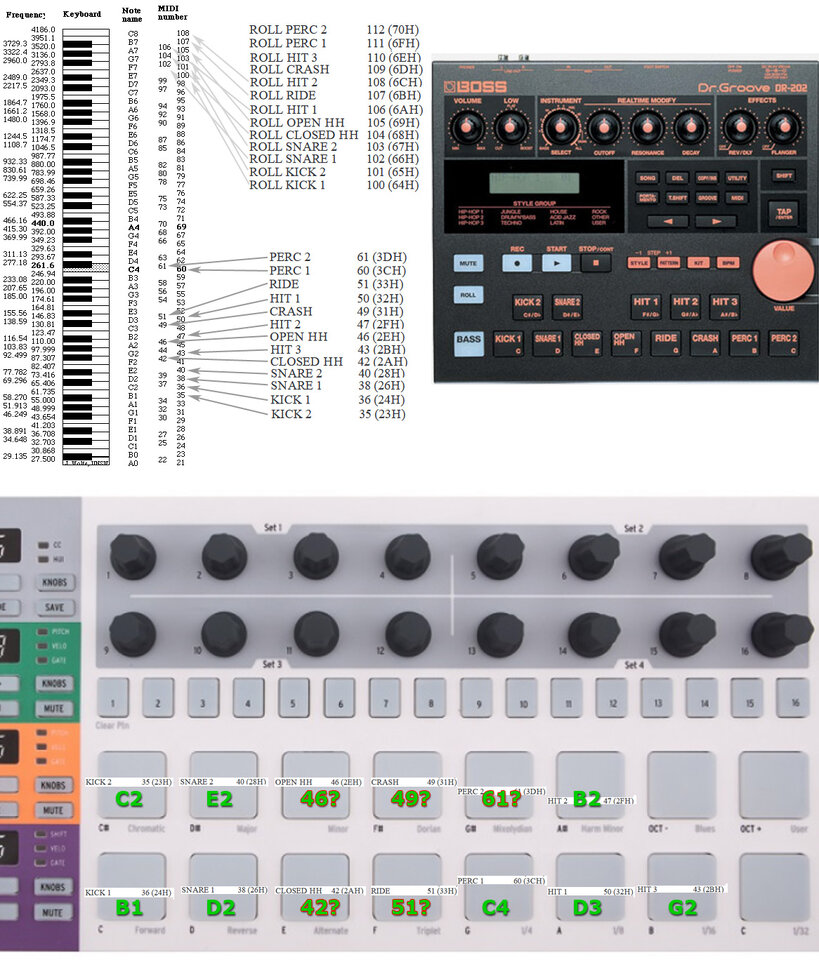Tap the DR-202 SNARE 2 pad
The image size is (819, 960).
click(567, 306)
